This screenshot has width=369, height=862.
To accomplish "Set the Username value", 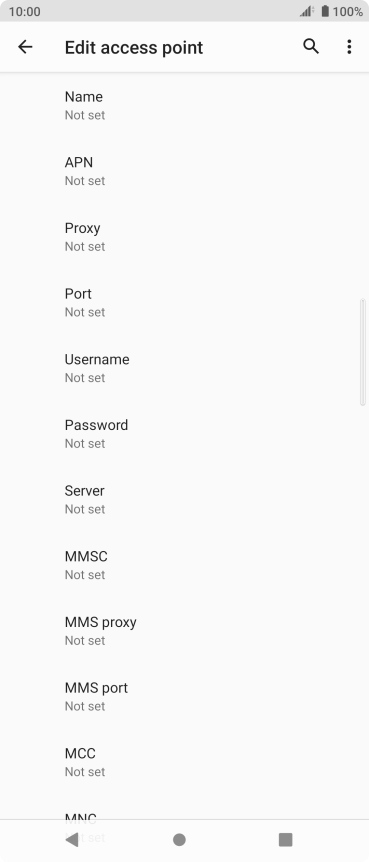I will point(185,368).
